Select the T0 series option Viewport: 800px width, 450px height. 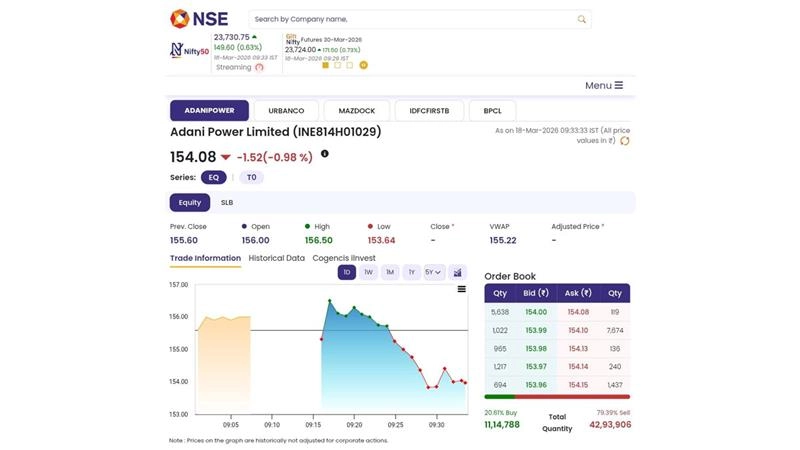tap(251, 177)
